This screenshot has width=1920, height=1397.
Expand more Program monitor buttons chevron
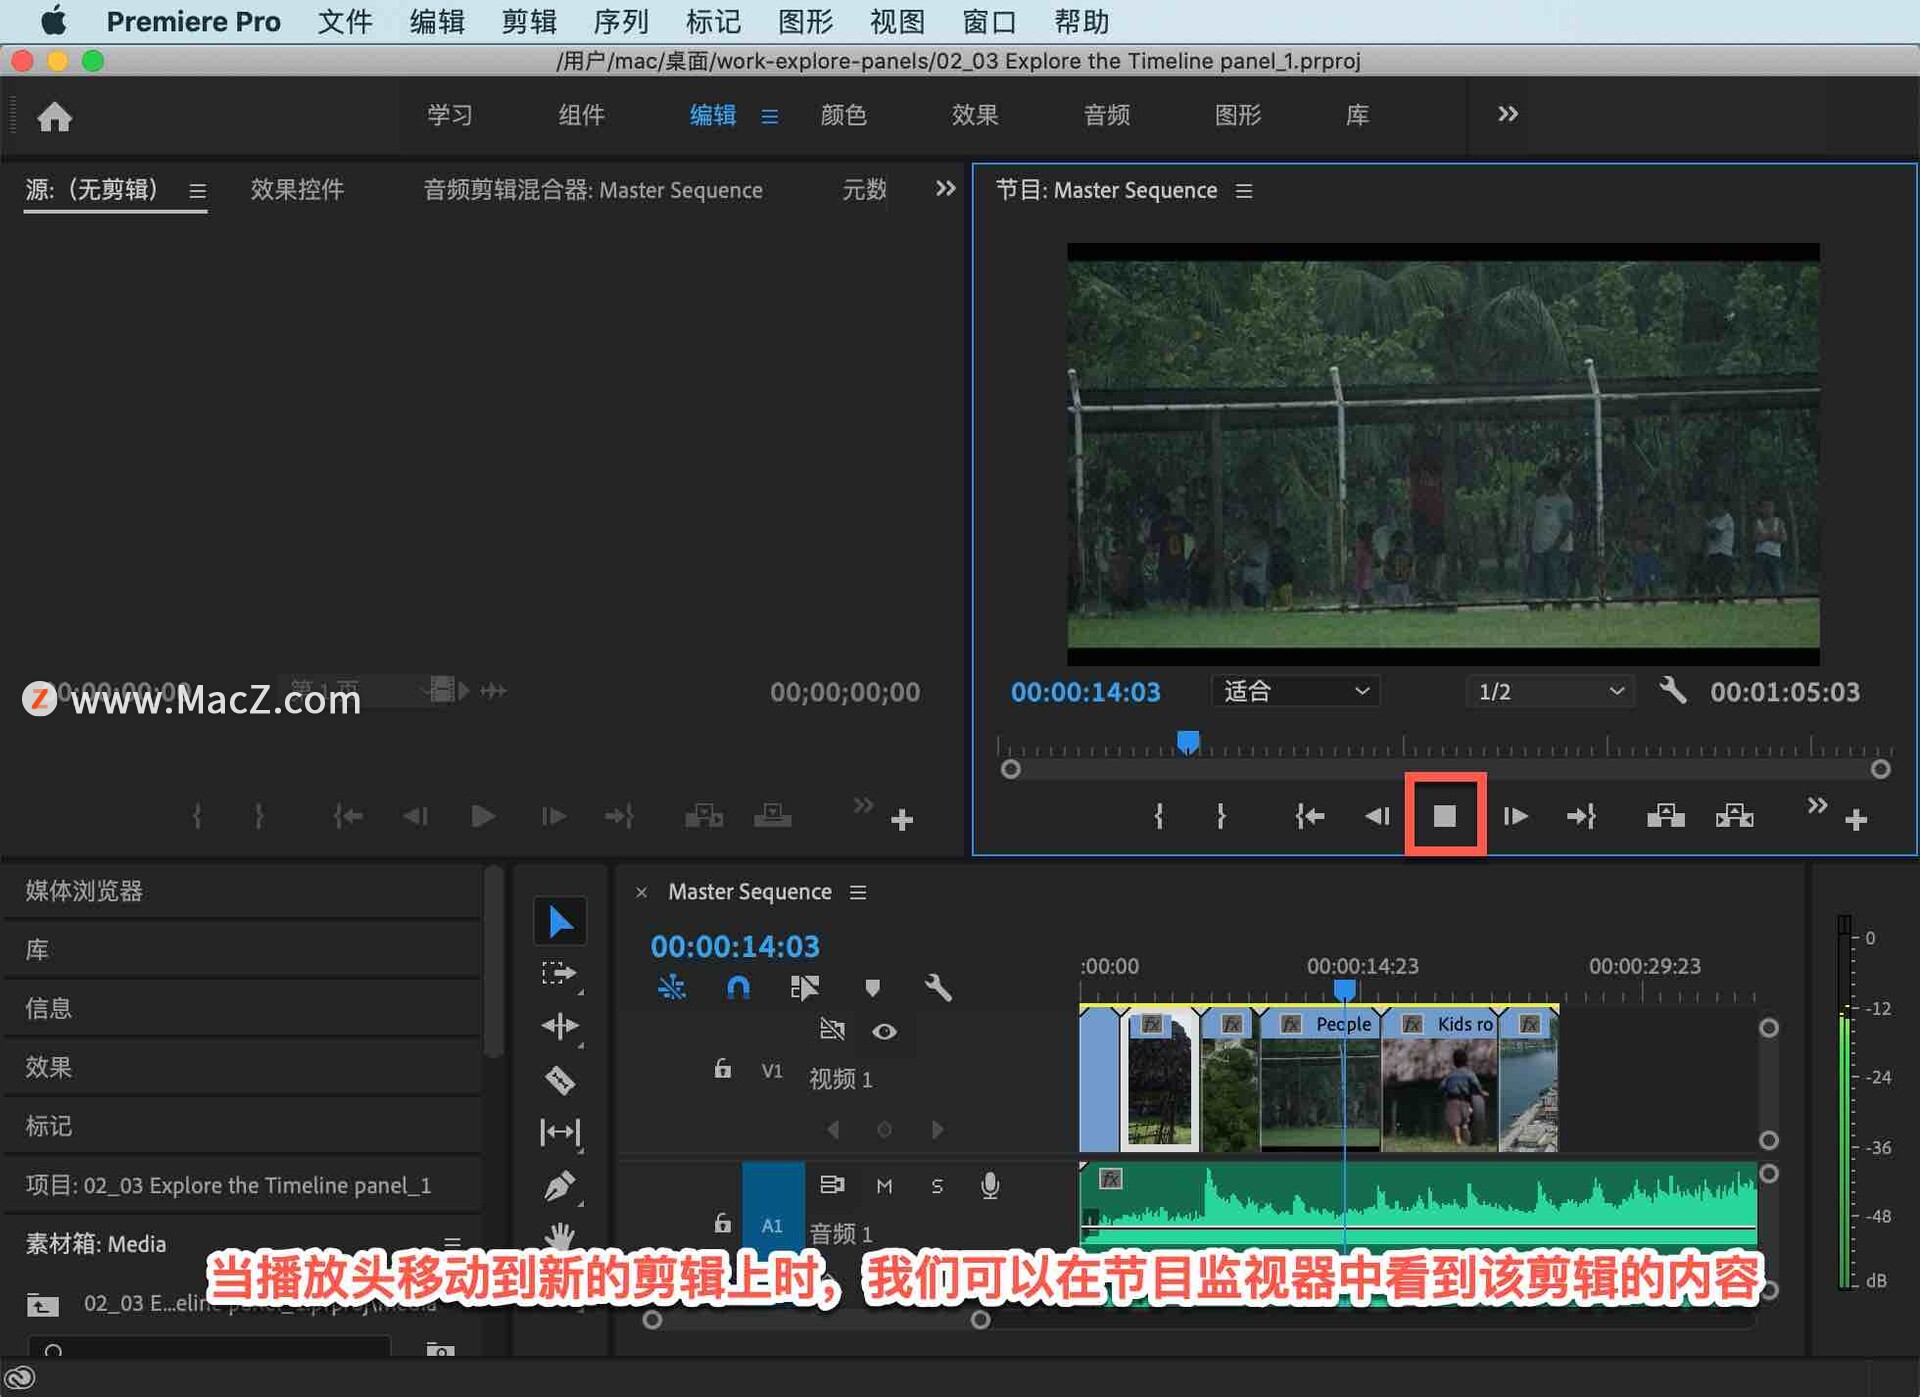[1817, 805]
